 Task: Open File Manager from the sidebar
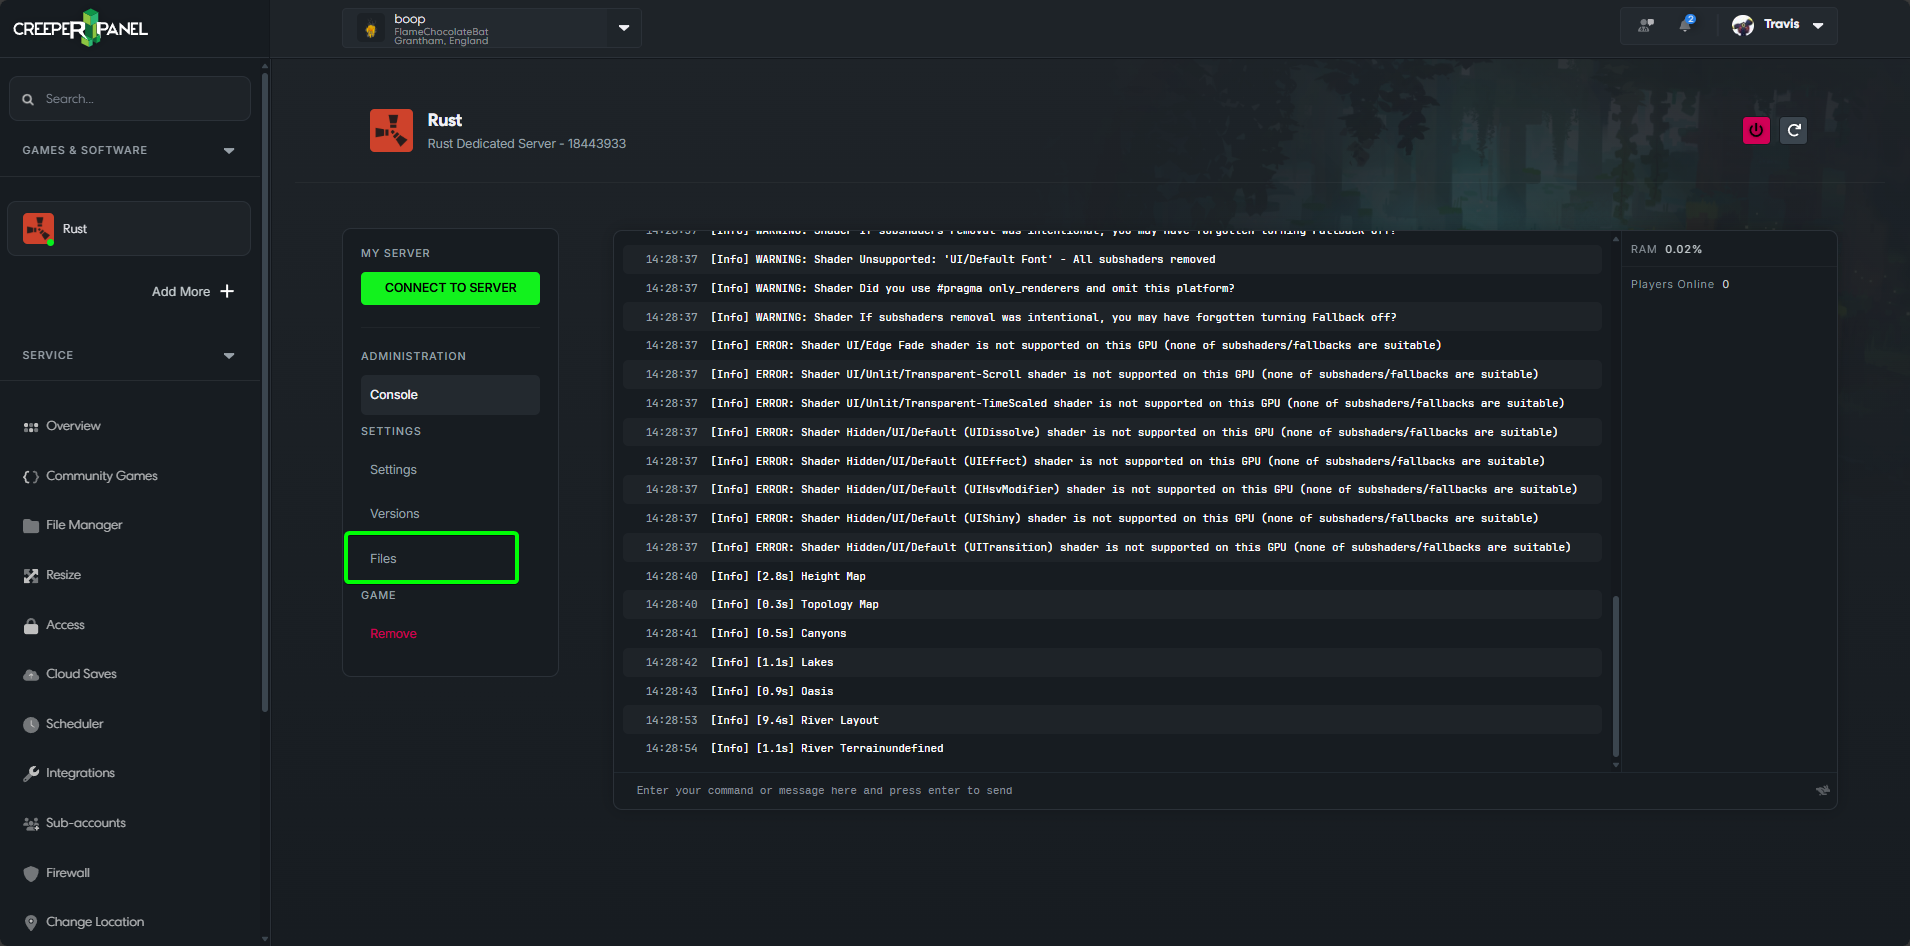click(31, 524)
